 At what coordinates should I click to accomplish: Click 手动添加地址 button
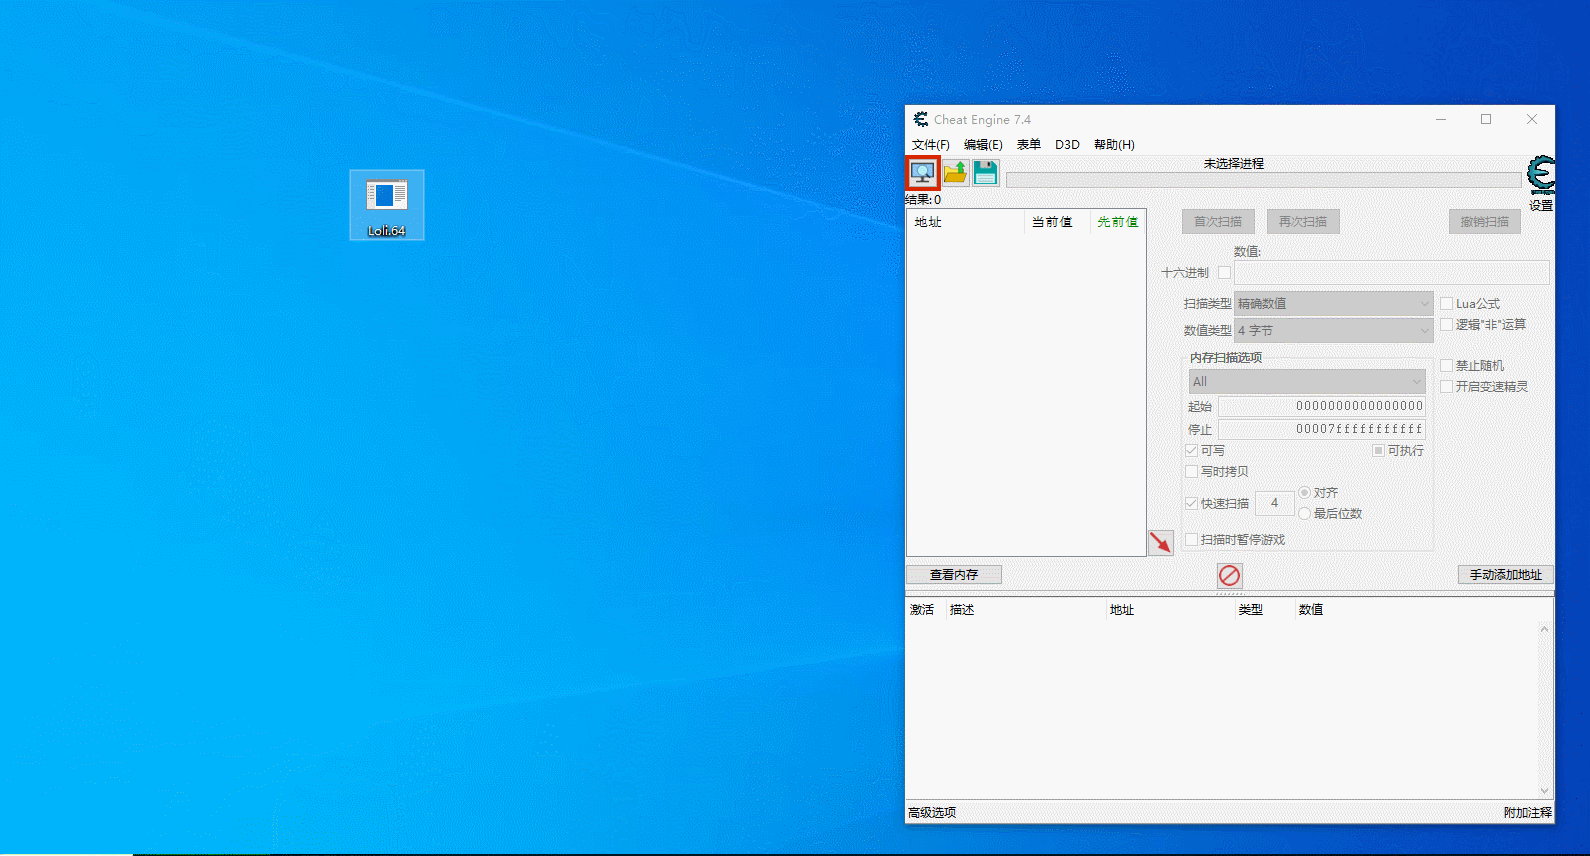[x=1505, y=575]
